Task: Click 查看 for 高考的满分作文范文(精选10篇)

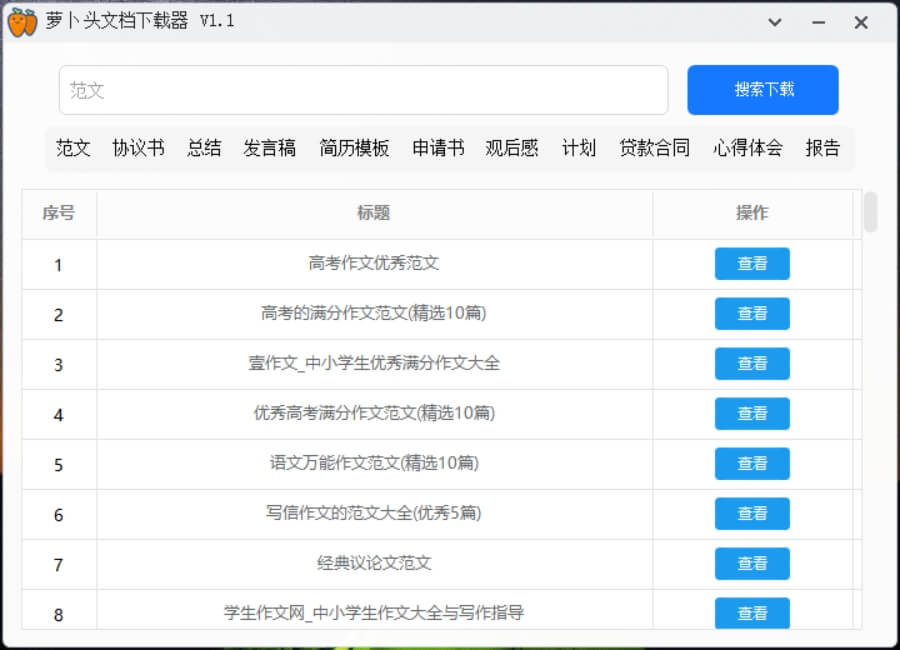Action: [752, 314]
